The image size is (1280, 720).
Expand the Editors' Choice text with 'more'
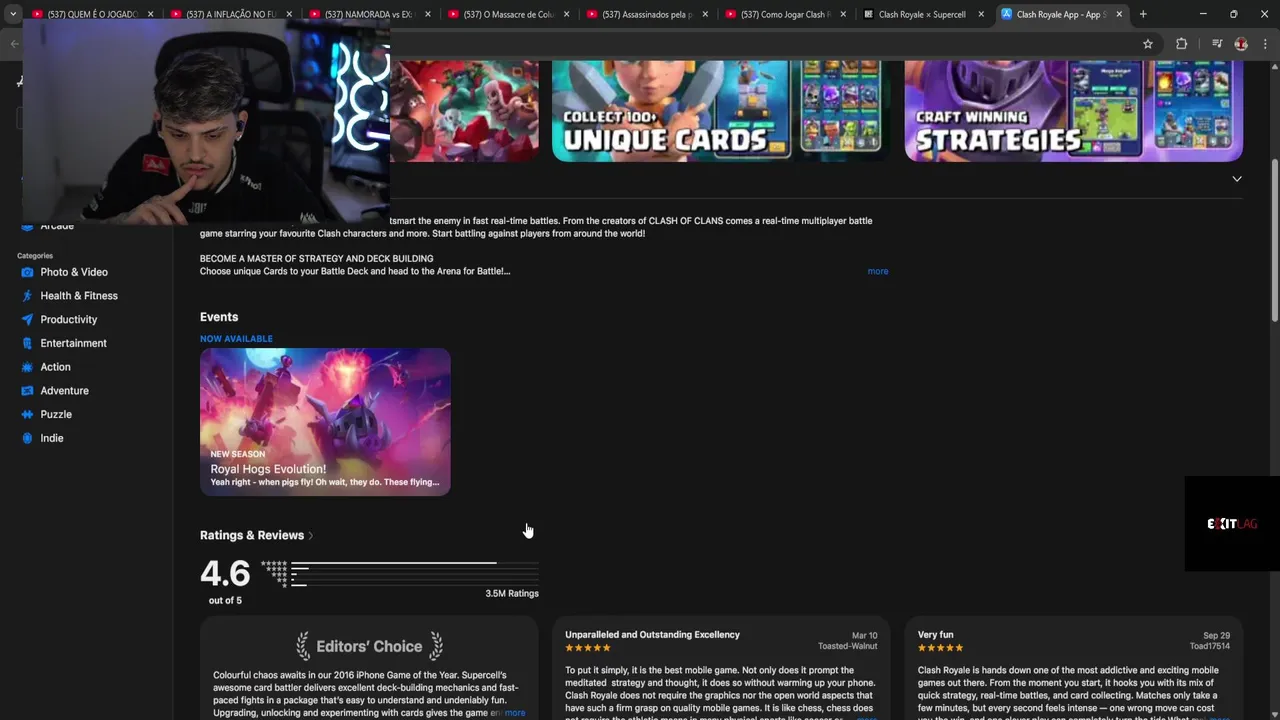coord(515,713)
